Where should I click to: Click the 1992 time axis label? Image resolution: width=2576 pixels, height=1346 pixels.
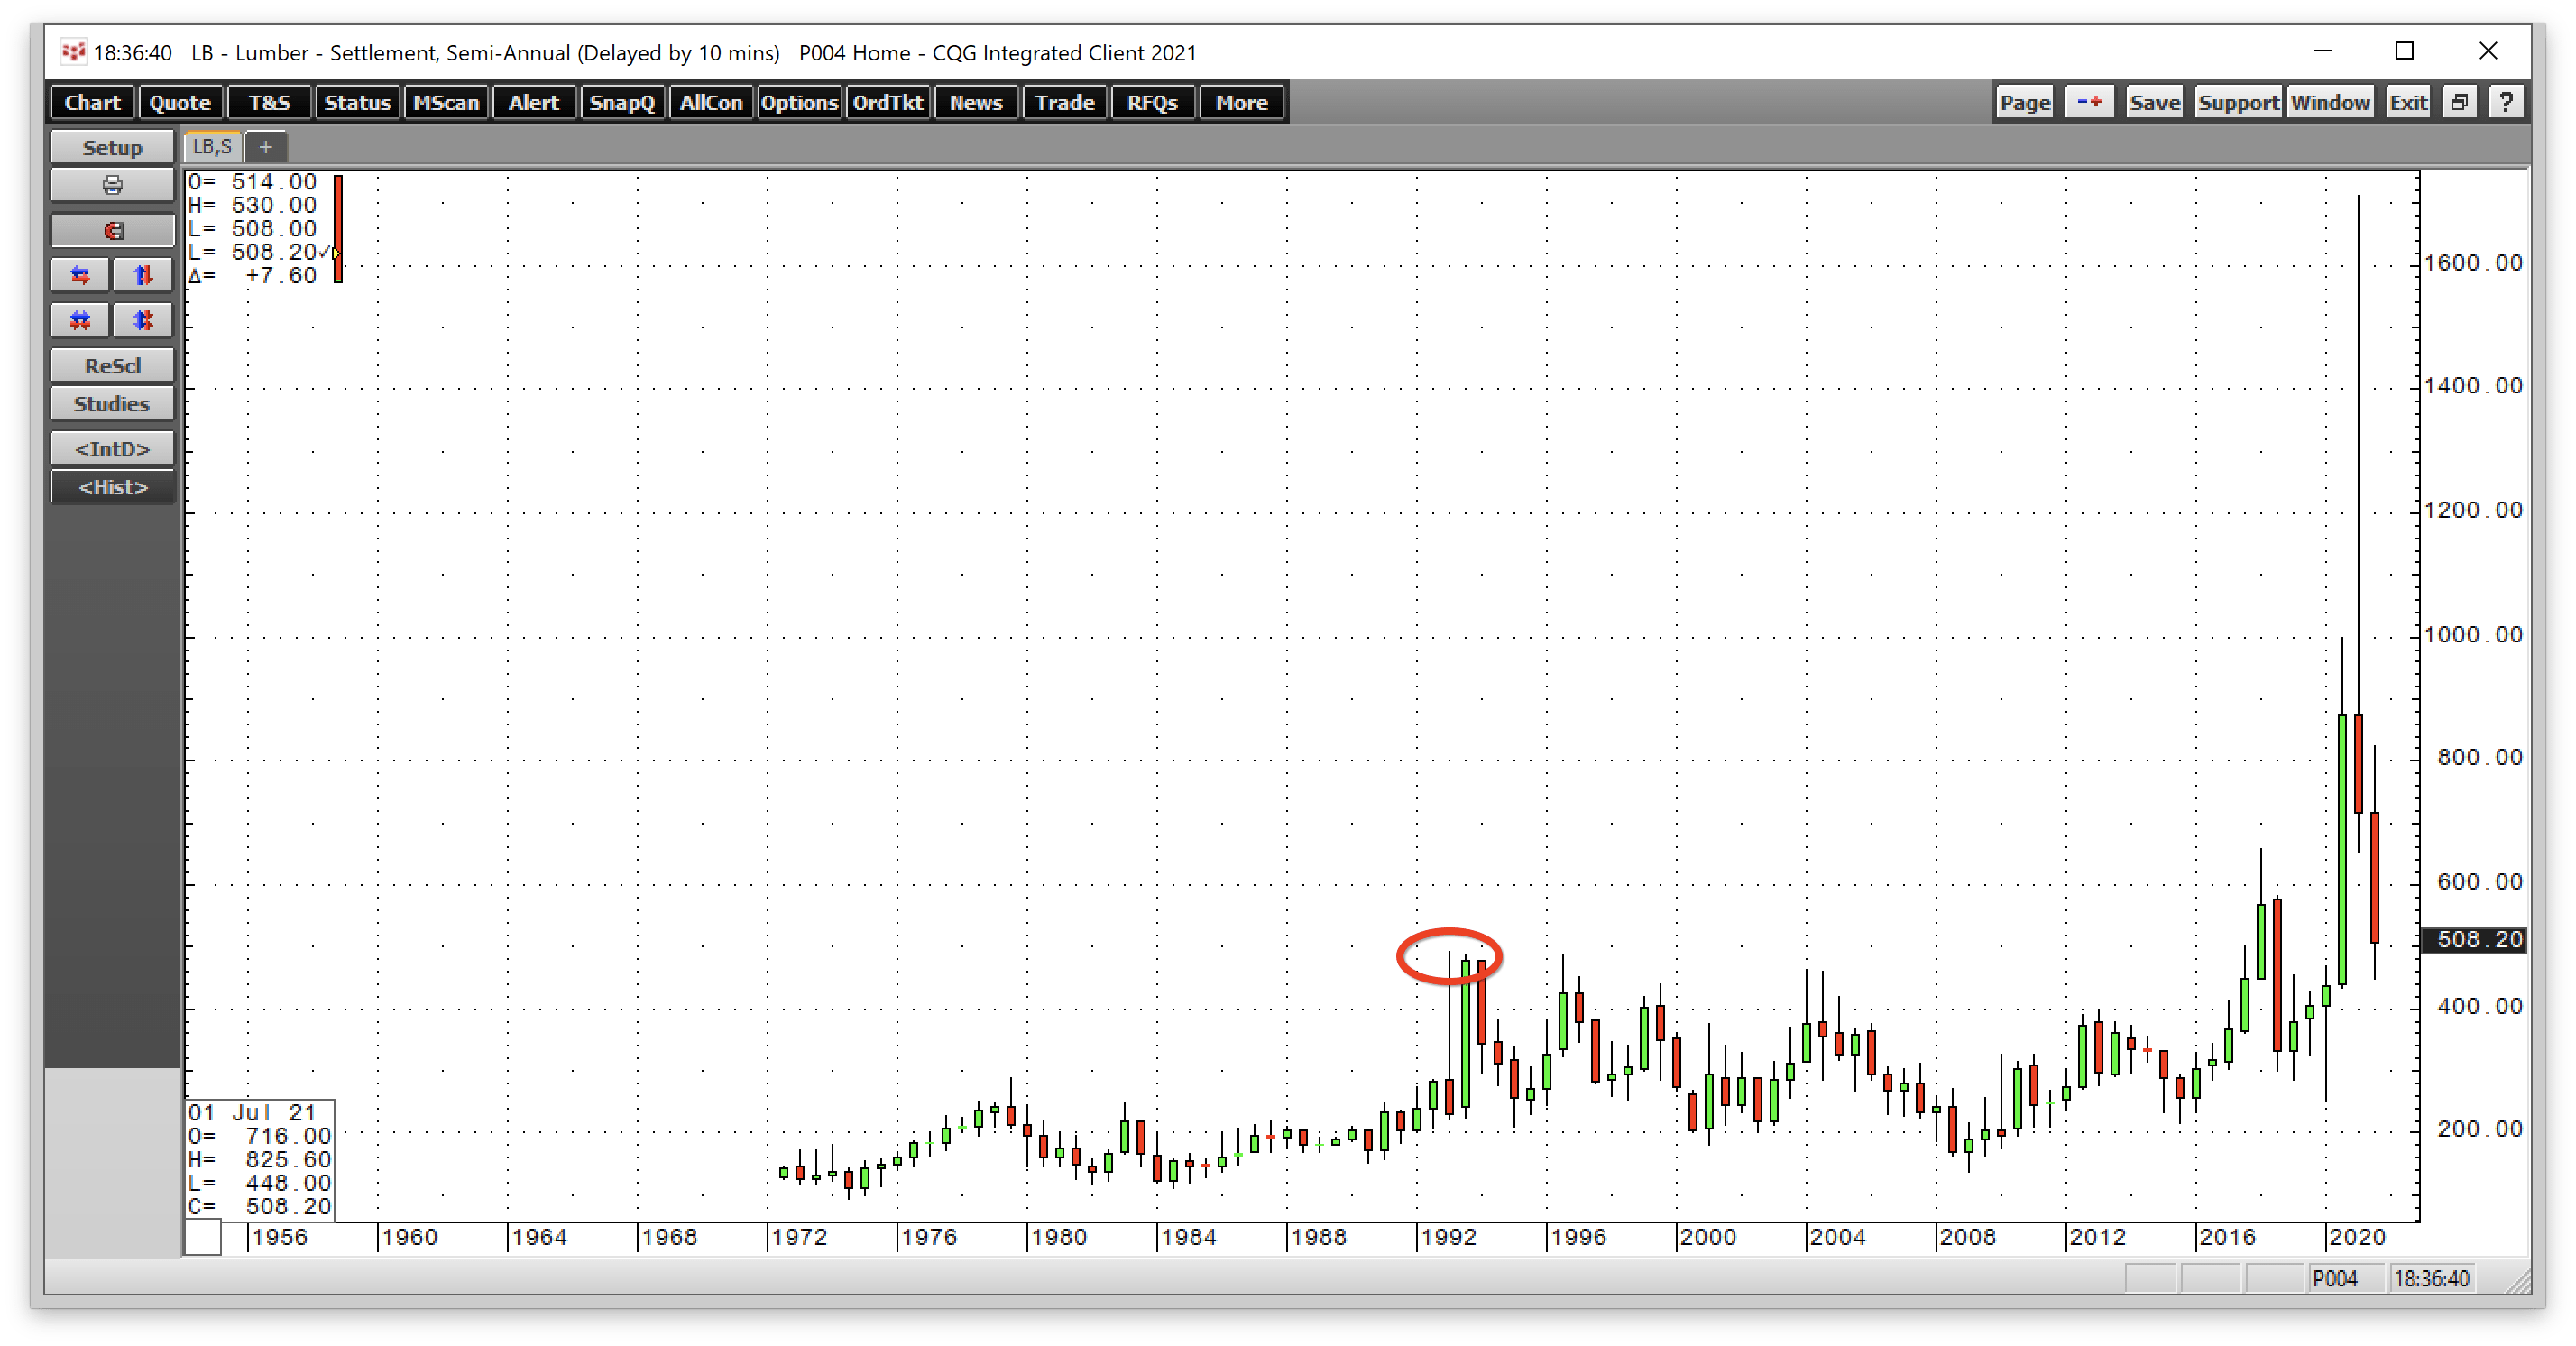point(1449,1237)
